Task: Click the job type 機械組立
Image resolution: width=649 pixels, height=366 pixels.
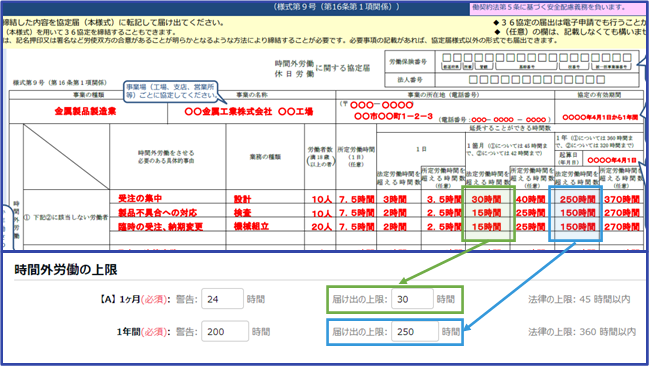Action: [x=251, y=226]
